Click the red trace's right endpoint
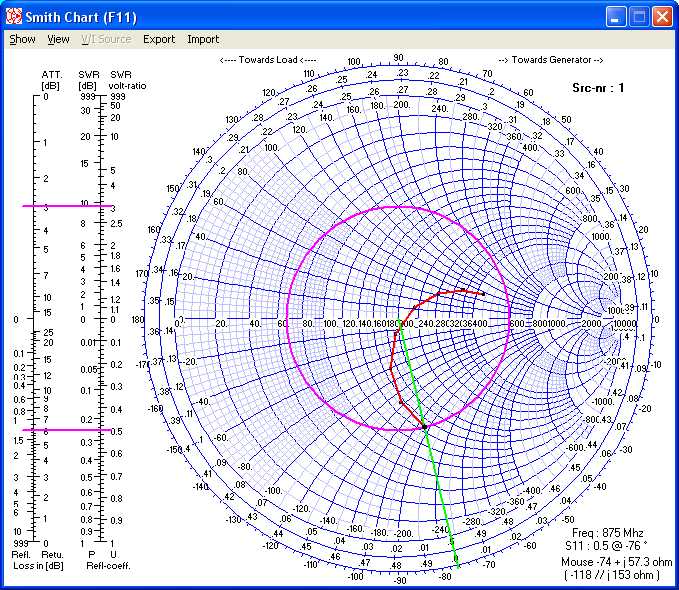Screen dimensions: 679x590 [x=484, y=294]
